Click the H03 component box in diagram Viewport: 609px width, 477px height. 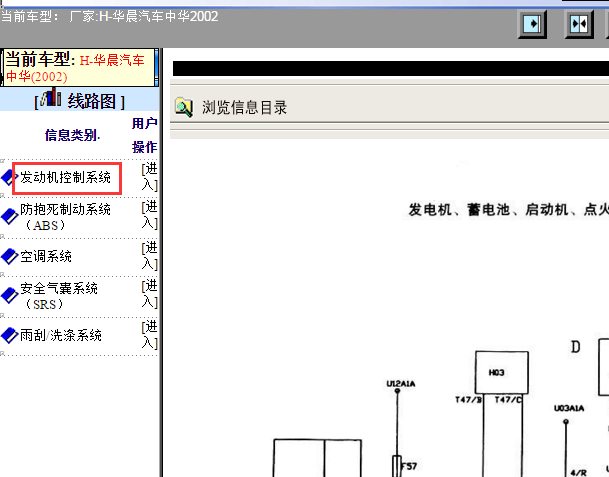[502, 373]
